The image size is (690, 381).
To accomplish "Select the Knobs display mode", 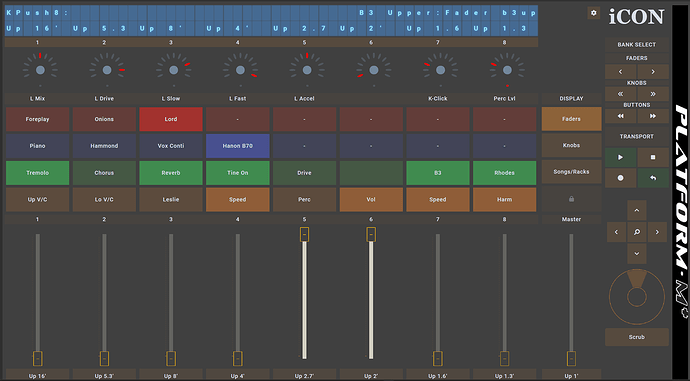I will (x=571, y=145).
